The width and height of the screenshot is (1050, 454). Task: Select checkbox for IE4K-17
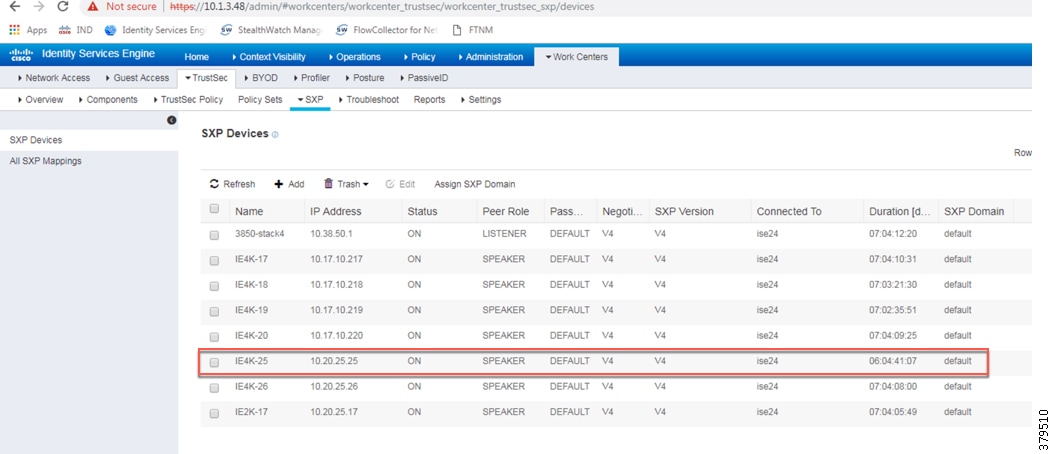click(214, 261)
